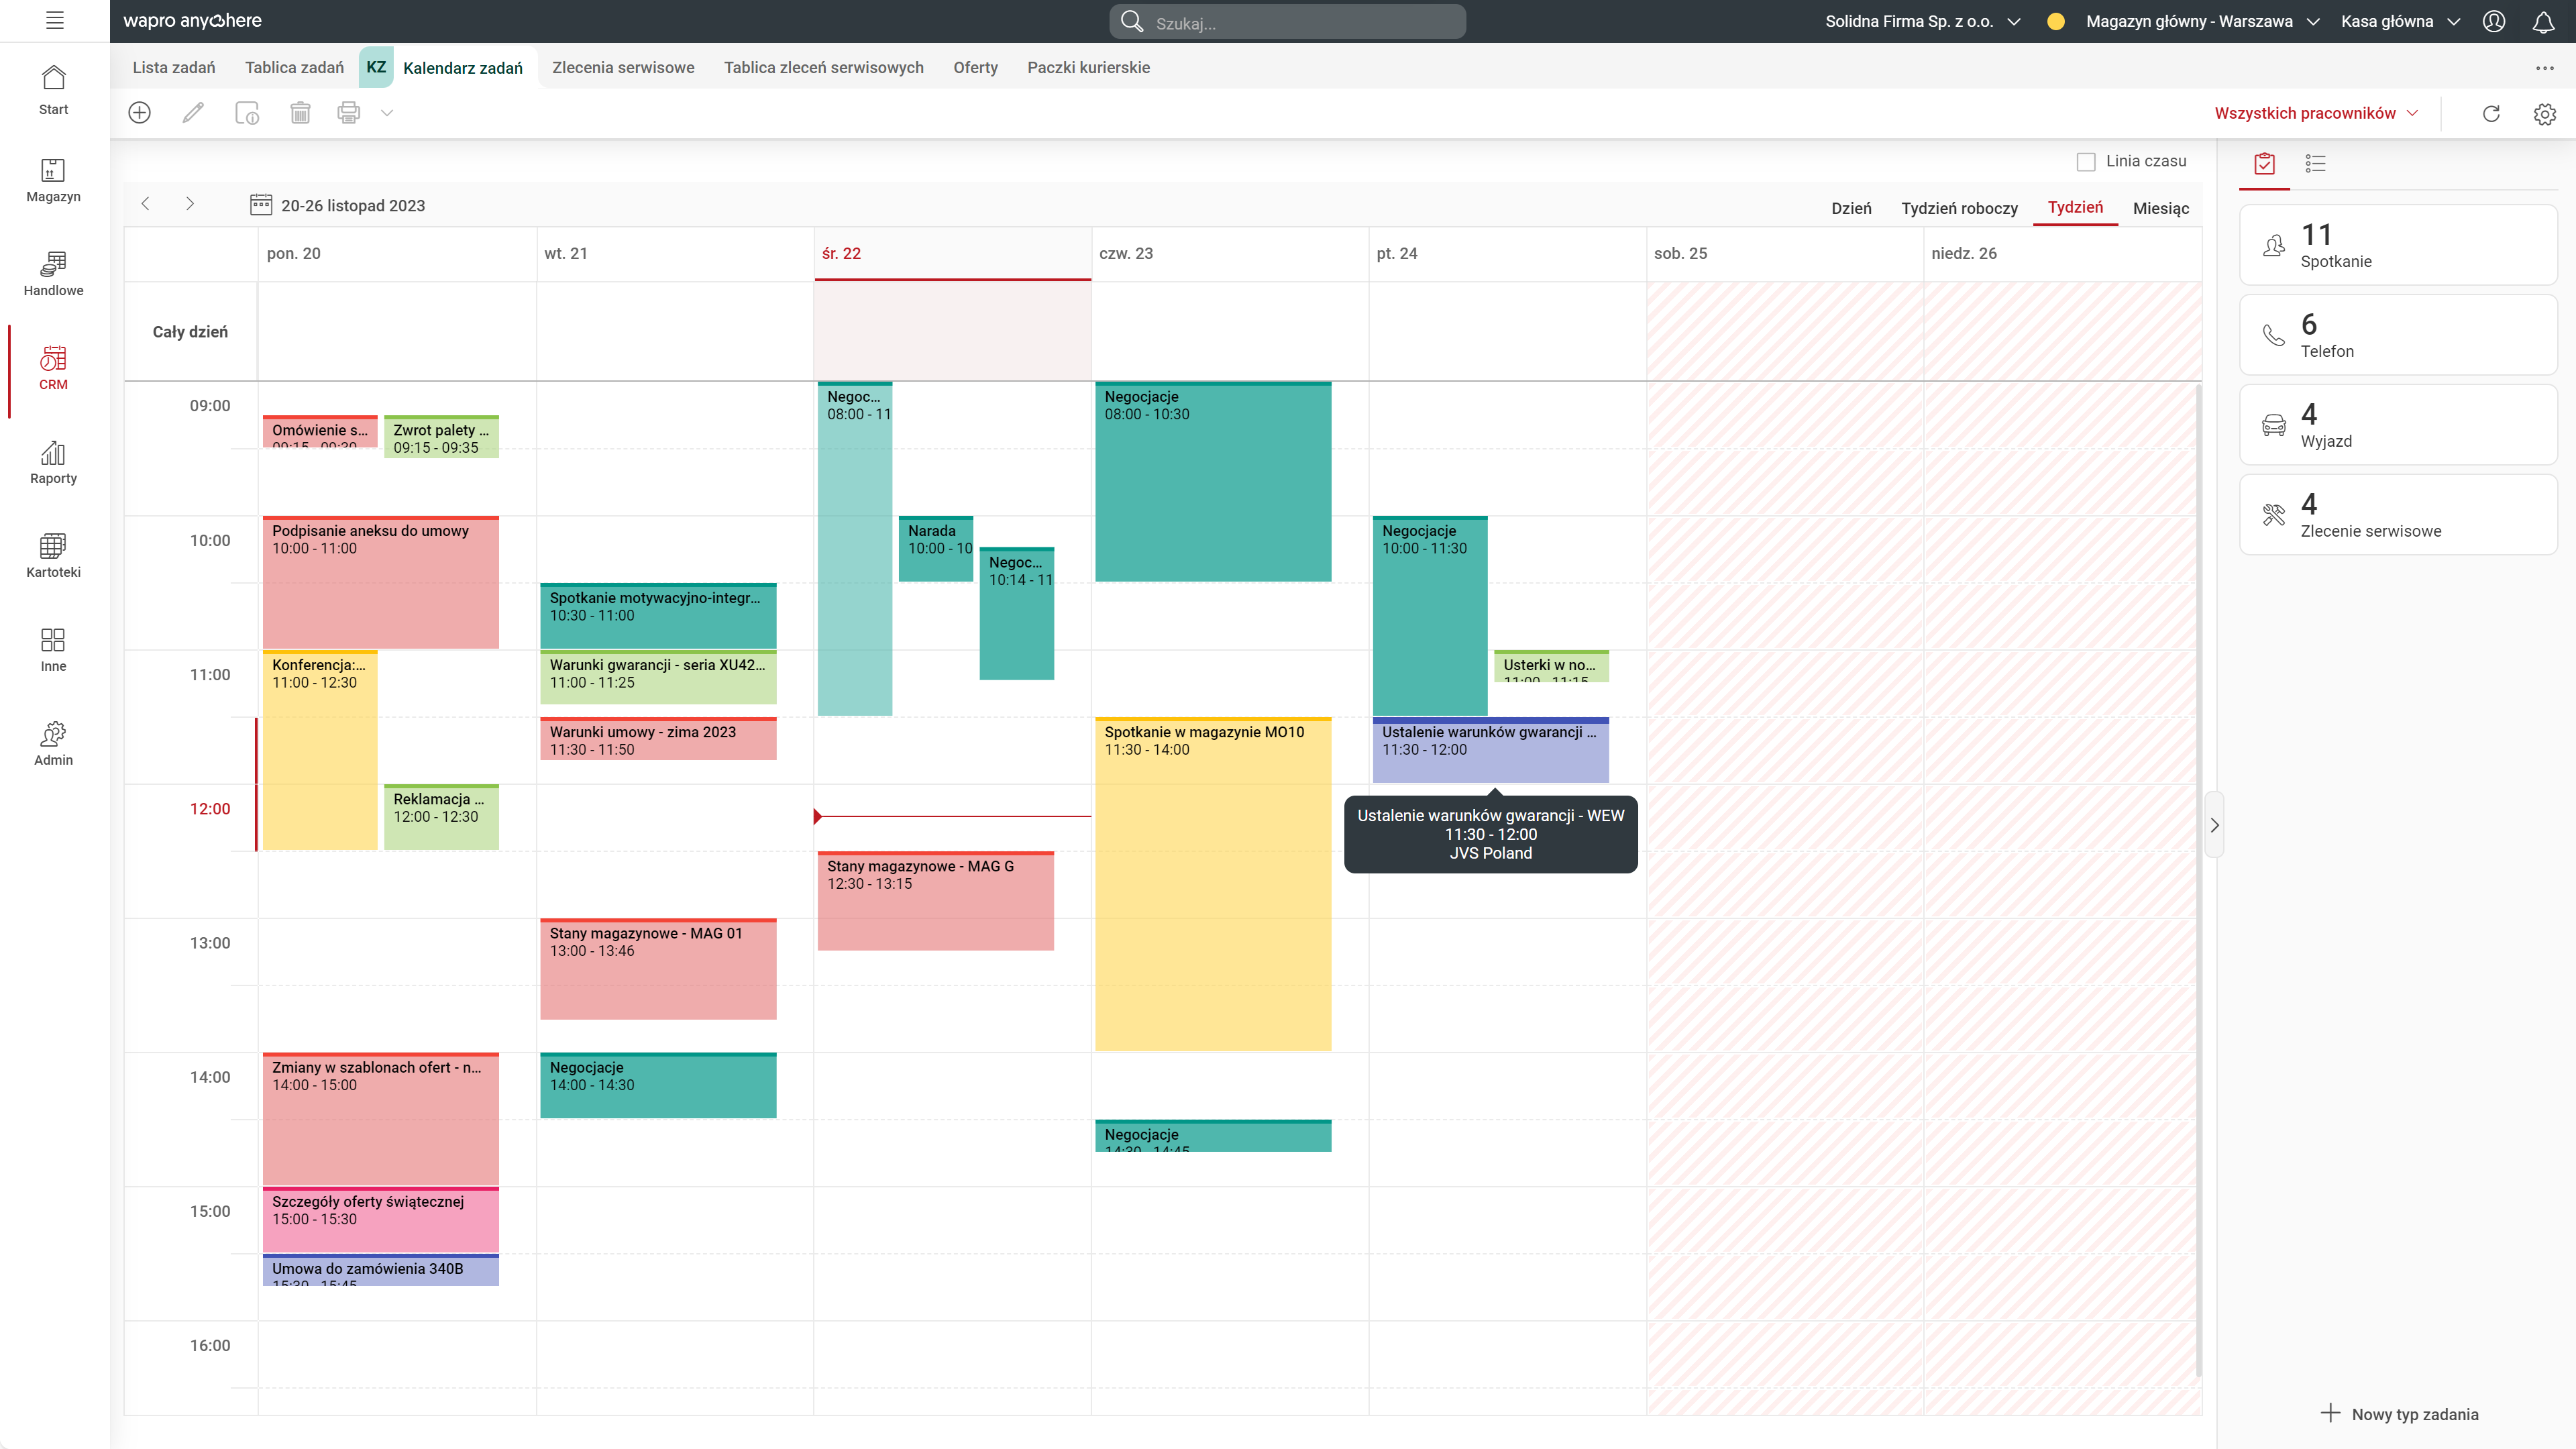Expand the Wszystkich pracowników dropdown
This screenshot has height=1449, width=2576.
pos(2315,113)
